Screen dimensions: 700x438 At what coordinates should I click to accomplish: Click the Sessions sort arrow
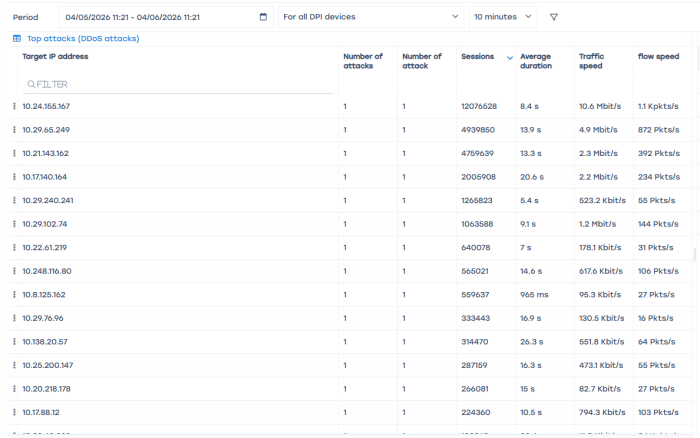pos(510,58)
